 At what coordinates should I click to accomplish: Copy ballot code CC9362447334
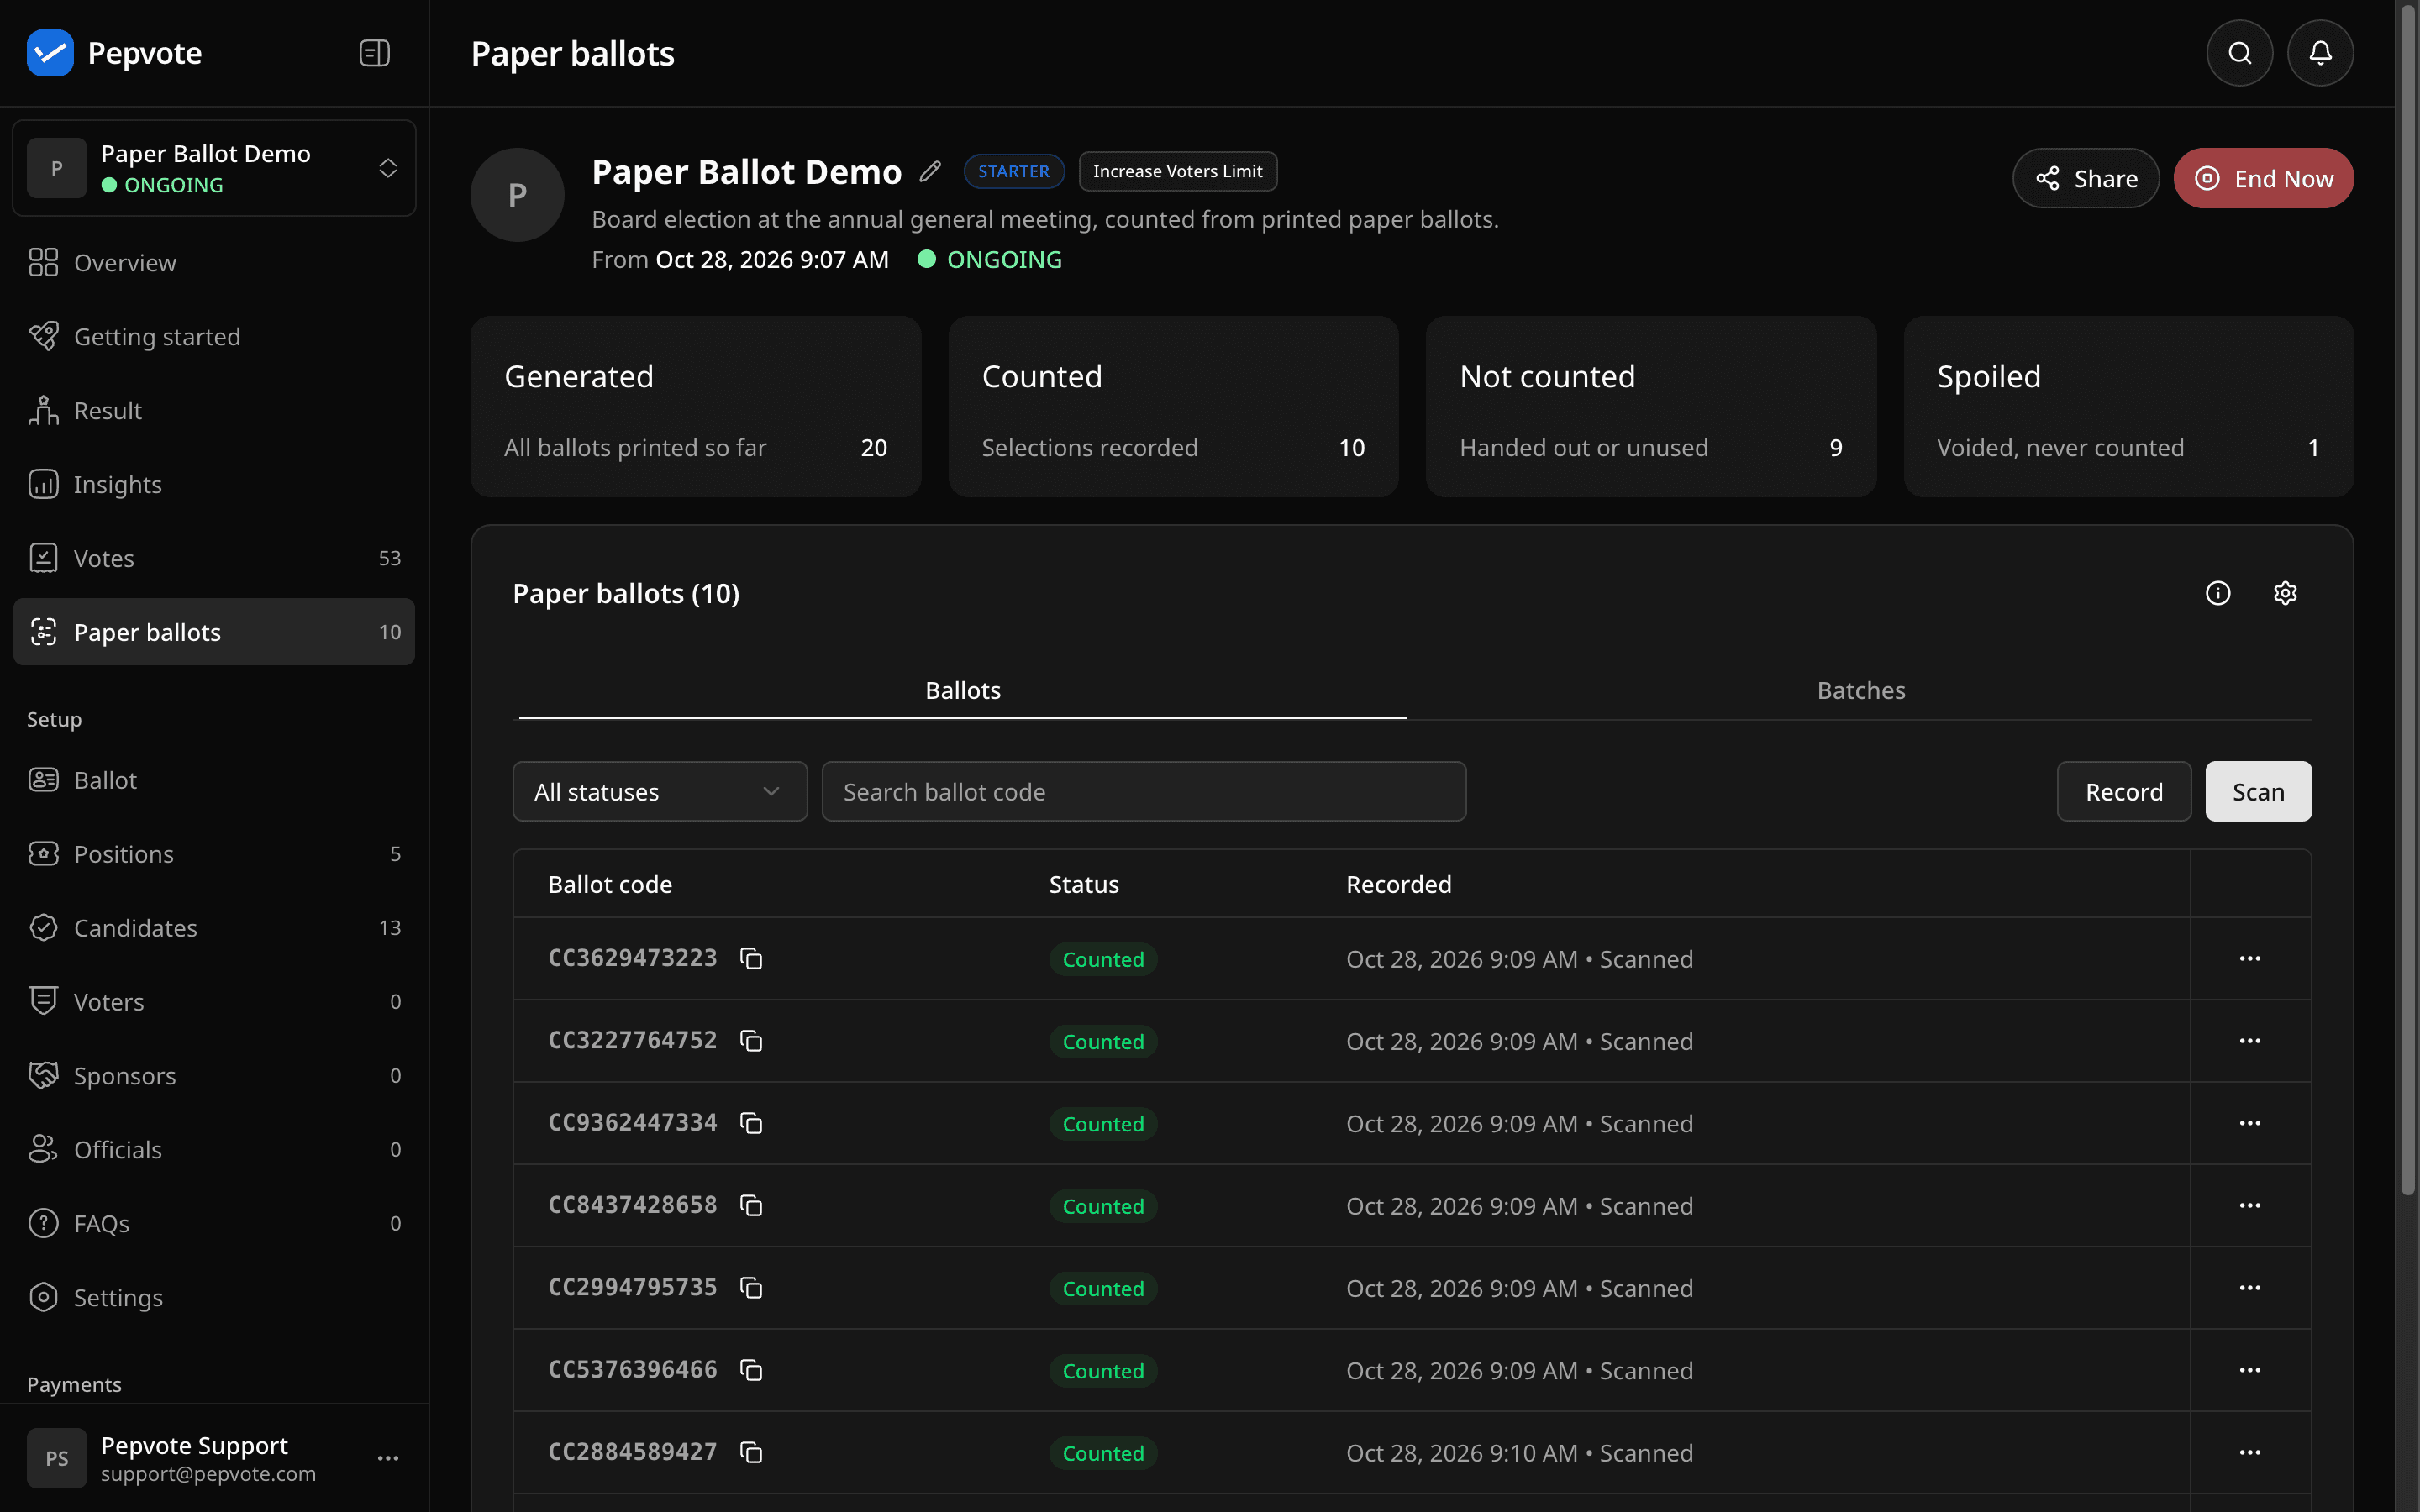(x=751, y=1123)
